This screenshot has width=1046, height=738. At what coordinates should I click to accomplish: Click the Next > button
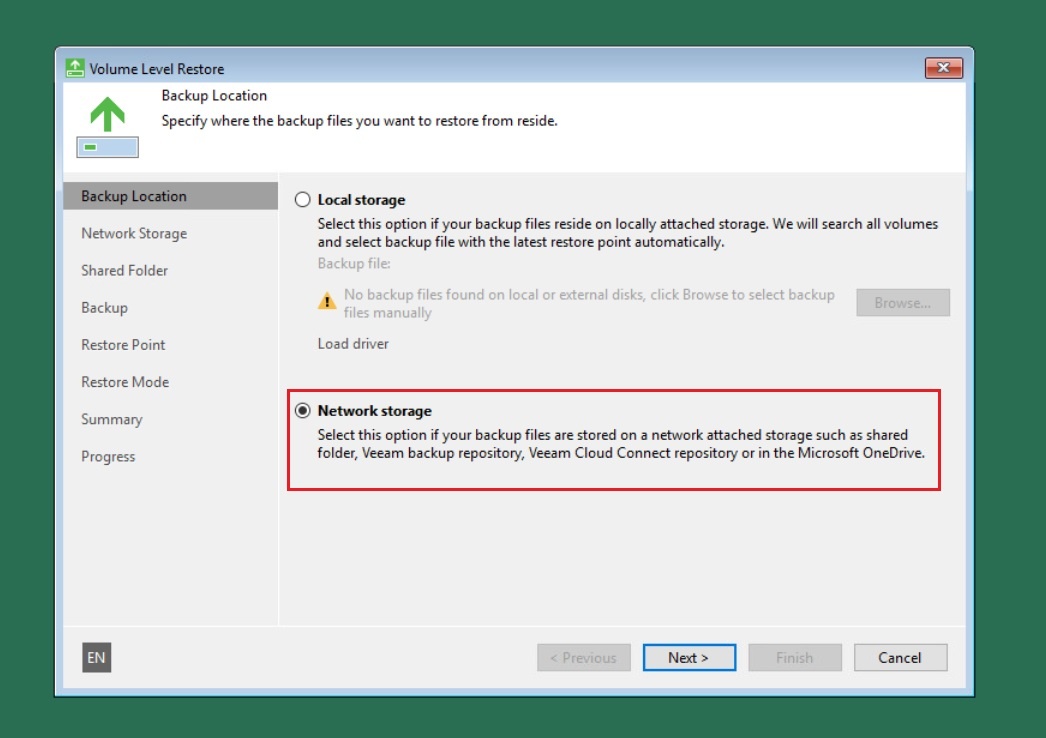(x=689, y=658)
